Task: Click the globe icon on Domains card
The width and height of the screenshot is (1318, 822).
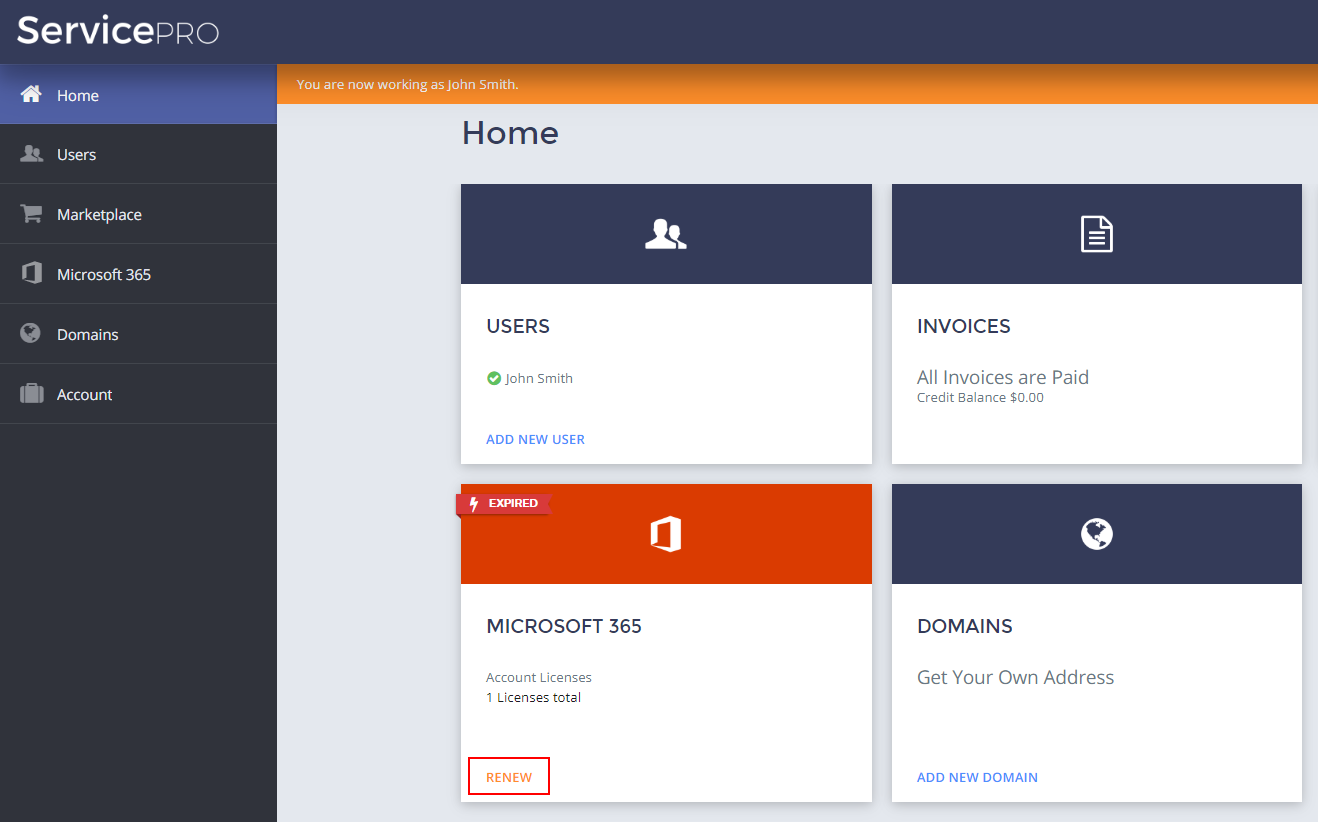Action: click(x=1096, y=535)
